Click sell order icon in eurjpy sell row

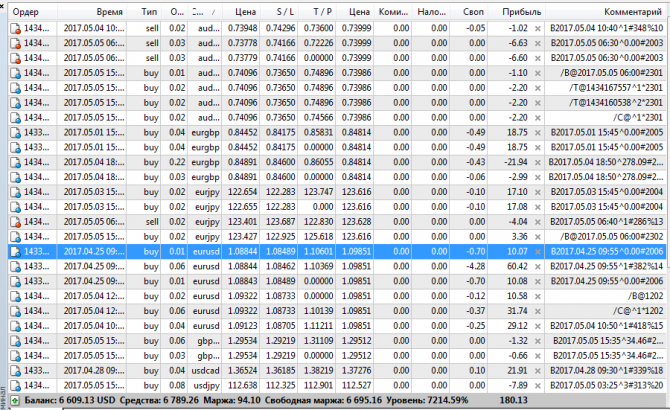[16, 222]
